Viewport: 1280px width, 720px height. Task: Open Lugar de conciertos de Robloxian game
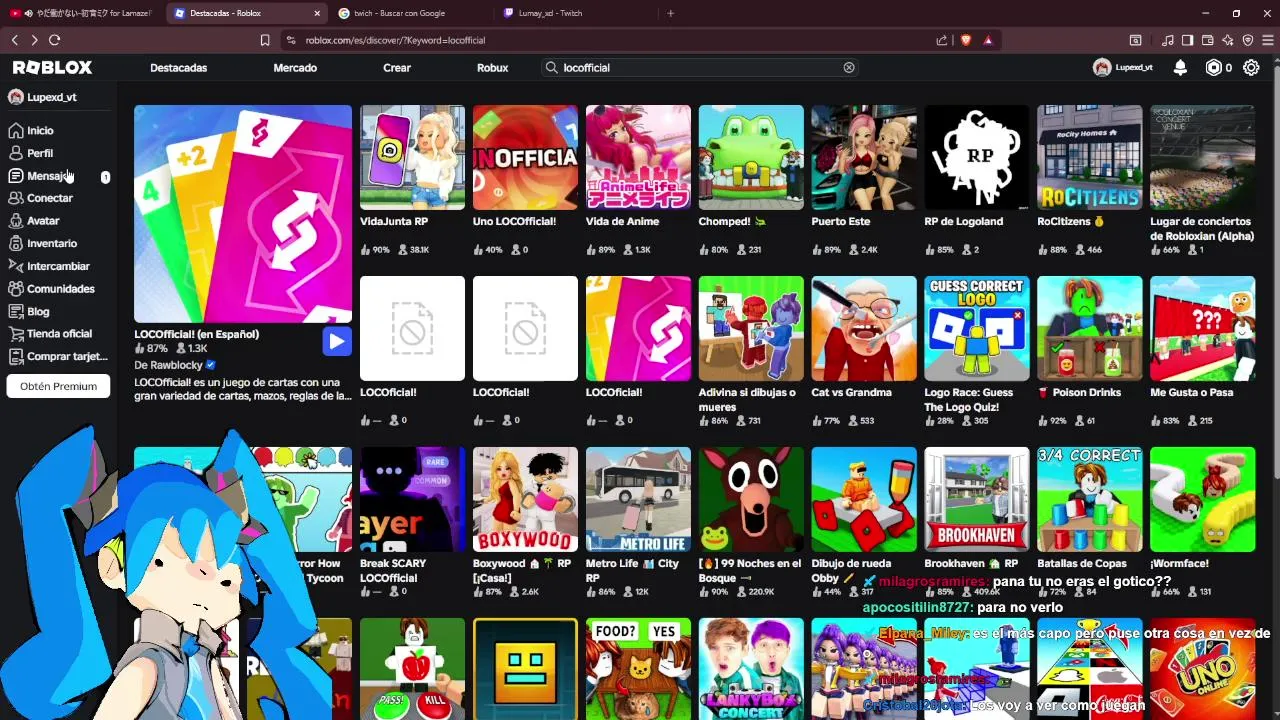(1203, 157)
